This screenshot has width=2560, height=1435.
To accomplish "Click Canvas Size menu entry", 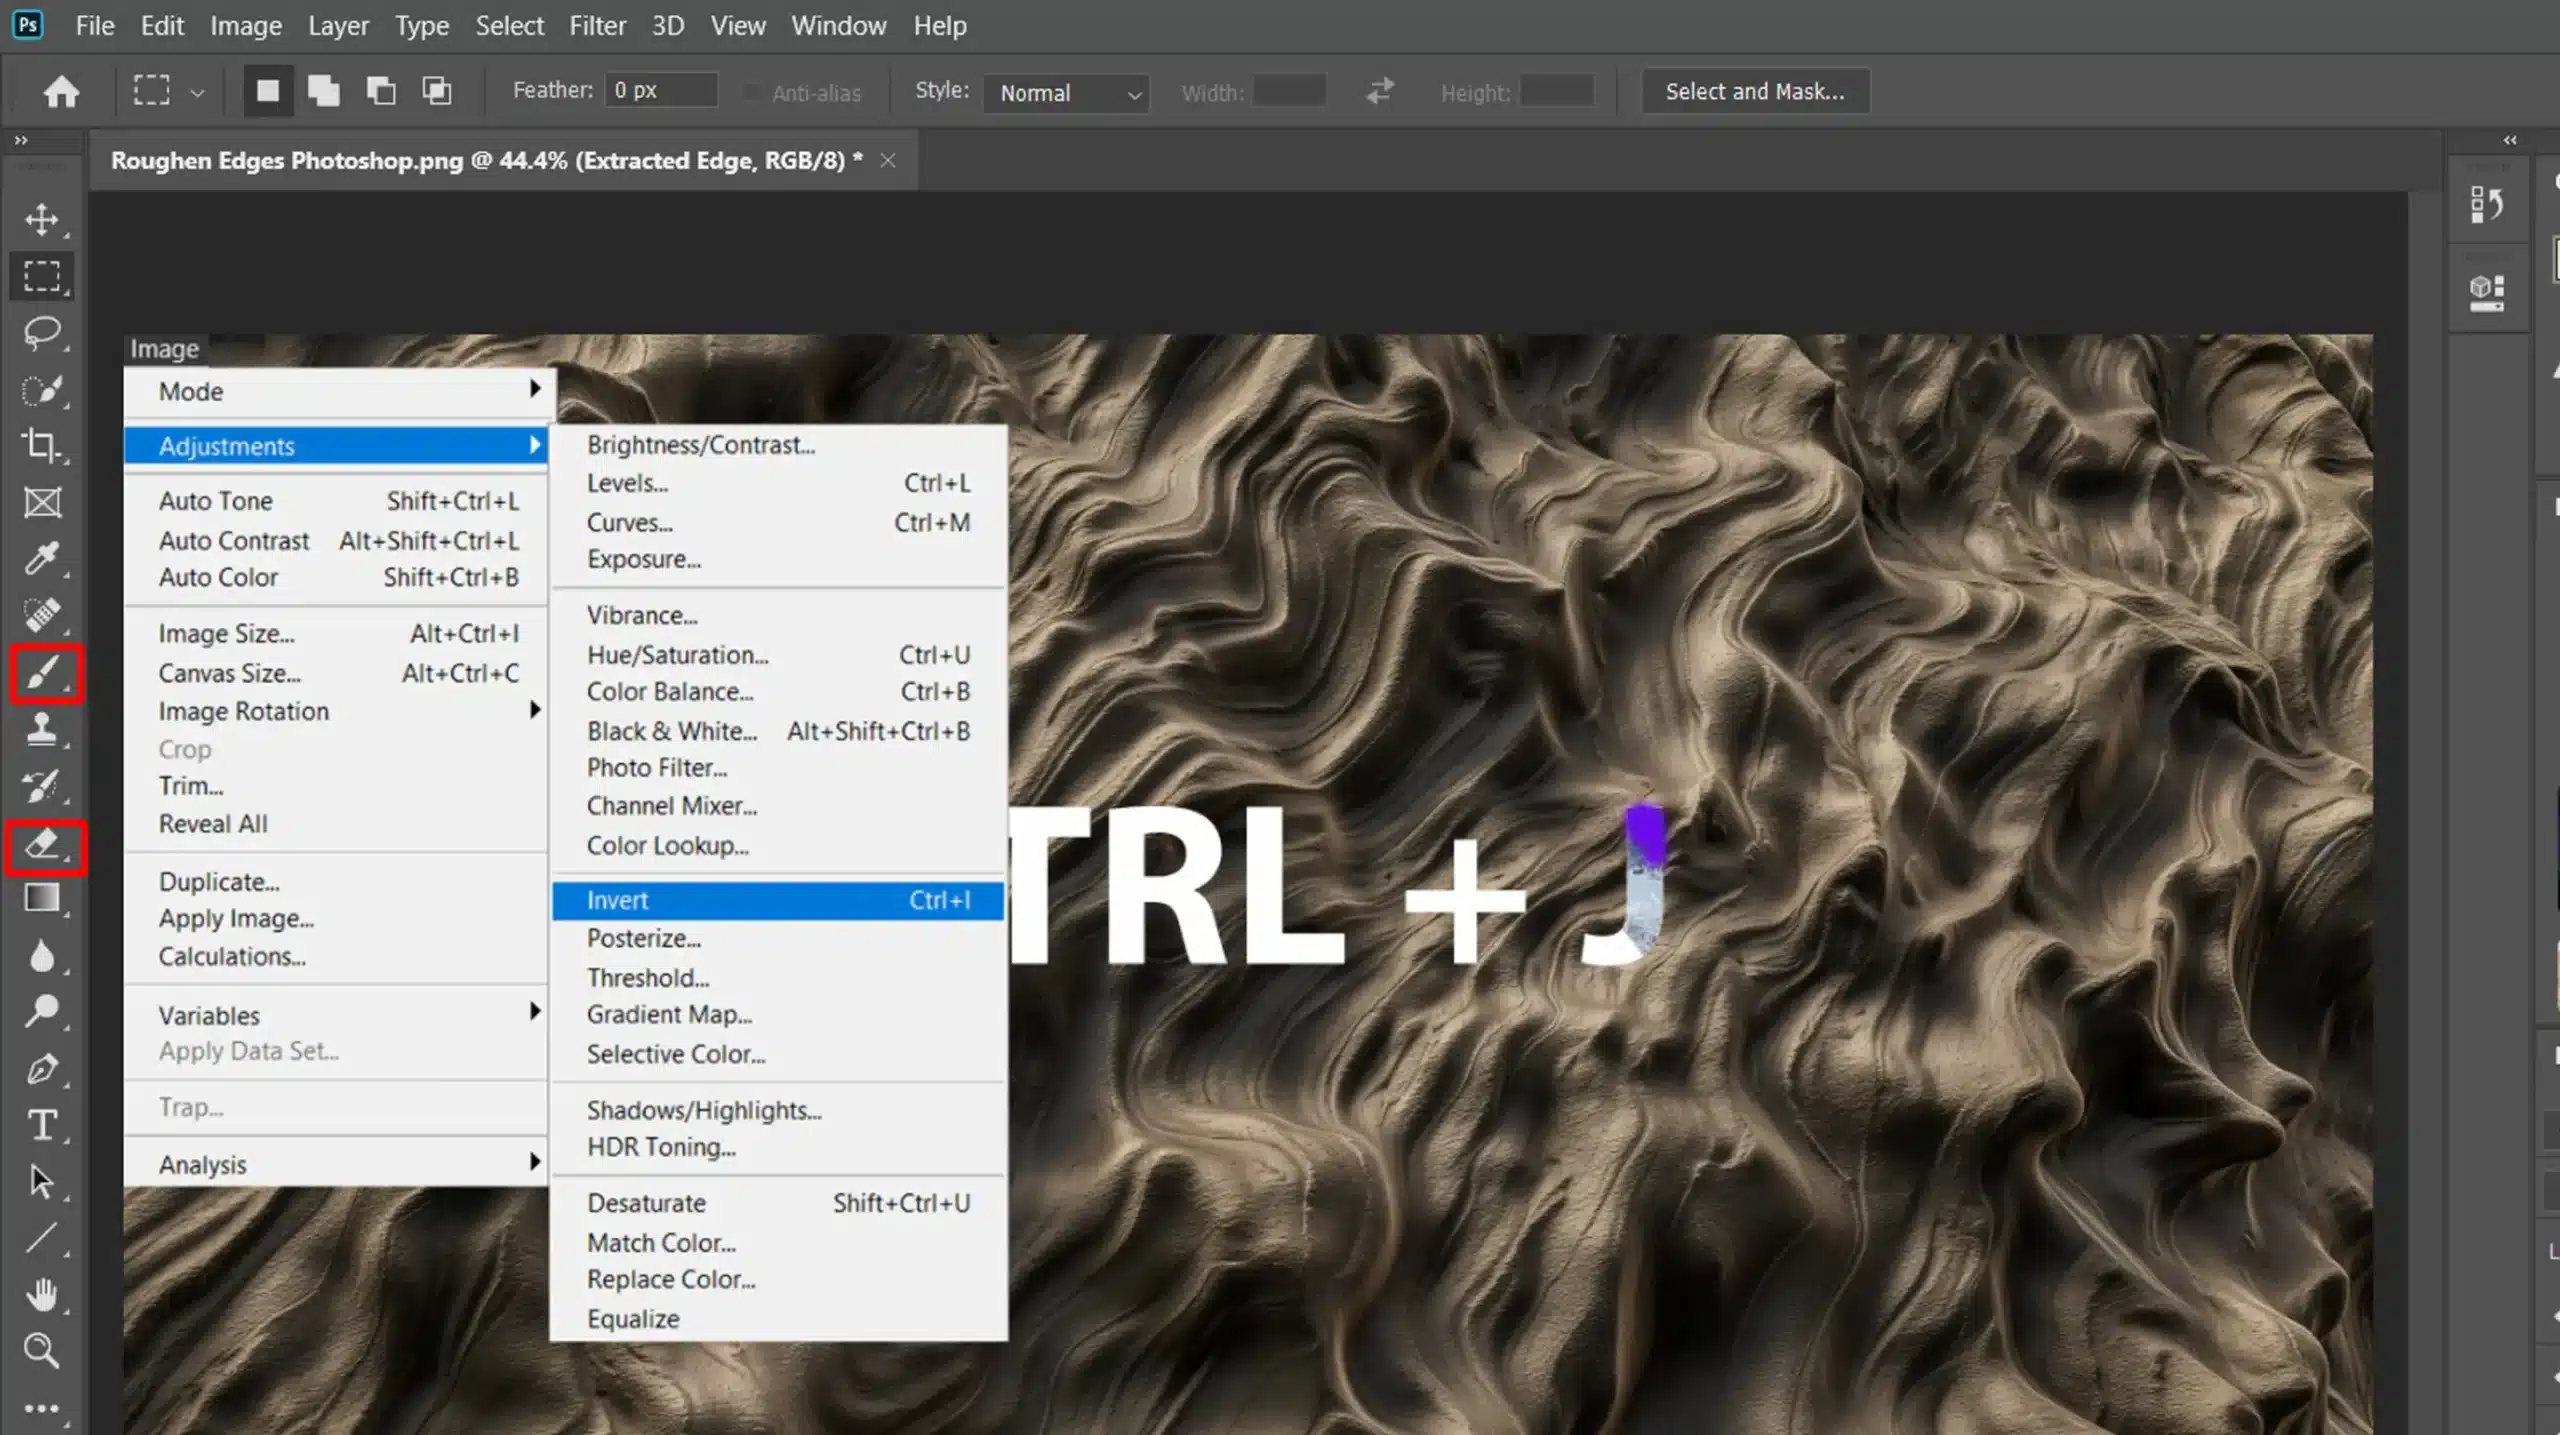I will click(x=338, y=673).
